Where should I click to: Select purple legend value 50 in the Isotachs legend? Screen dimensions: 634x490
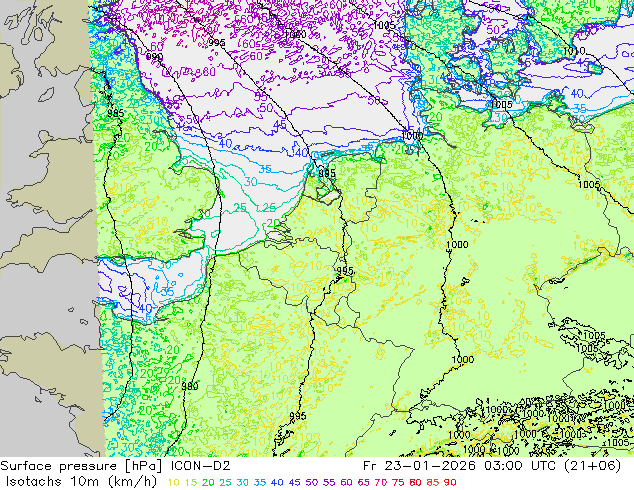click(312, 482)
